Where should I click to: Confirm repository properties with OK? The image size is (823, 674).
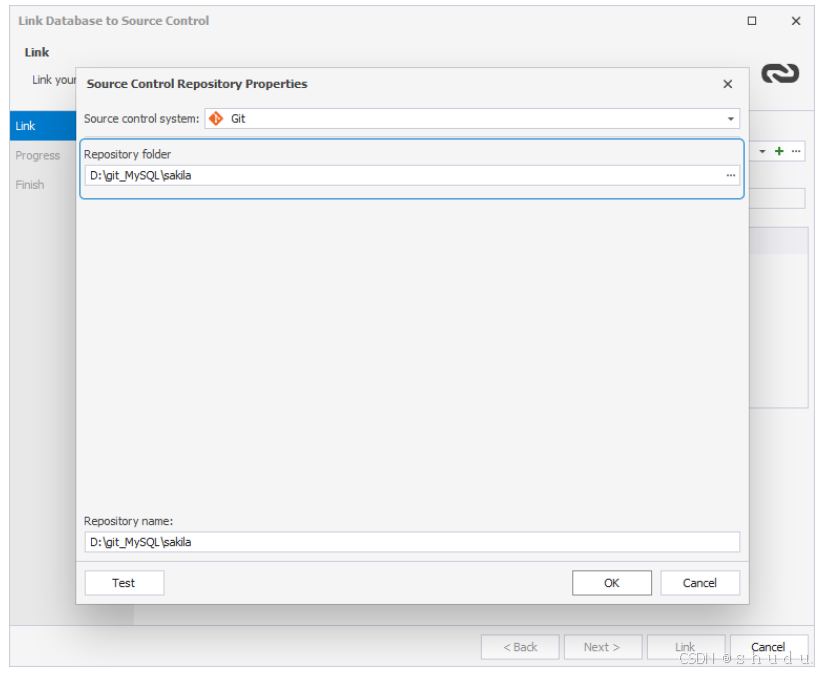point(611,583)
